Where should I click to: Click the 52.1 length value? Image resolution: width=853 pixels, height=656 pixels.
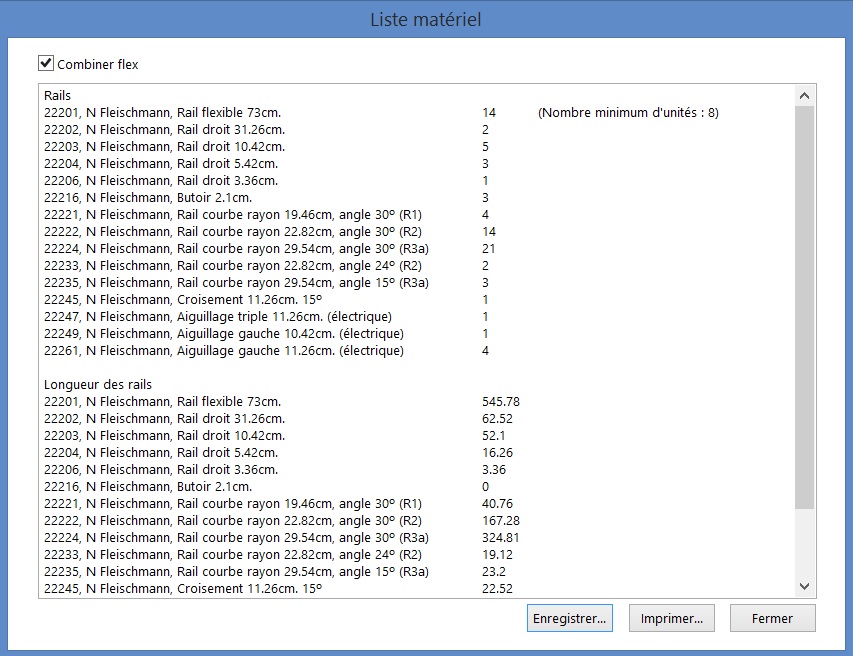(493, 436)
